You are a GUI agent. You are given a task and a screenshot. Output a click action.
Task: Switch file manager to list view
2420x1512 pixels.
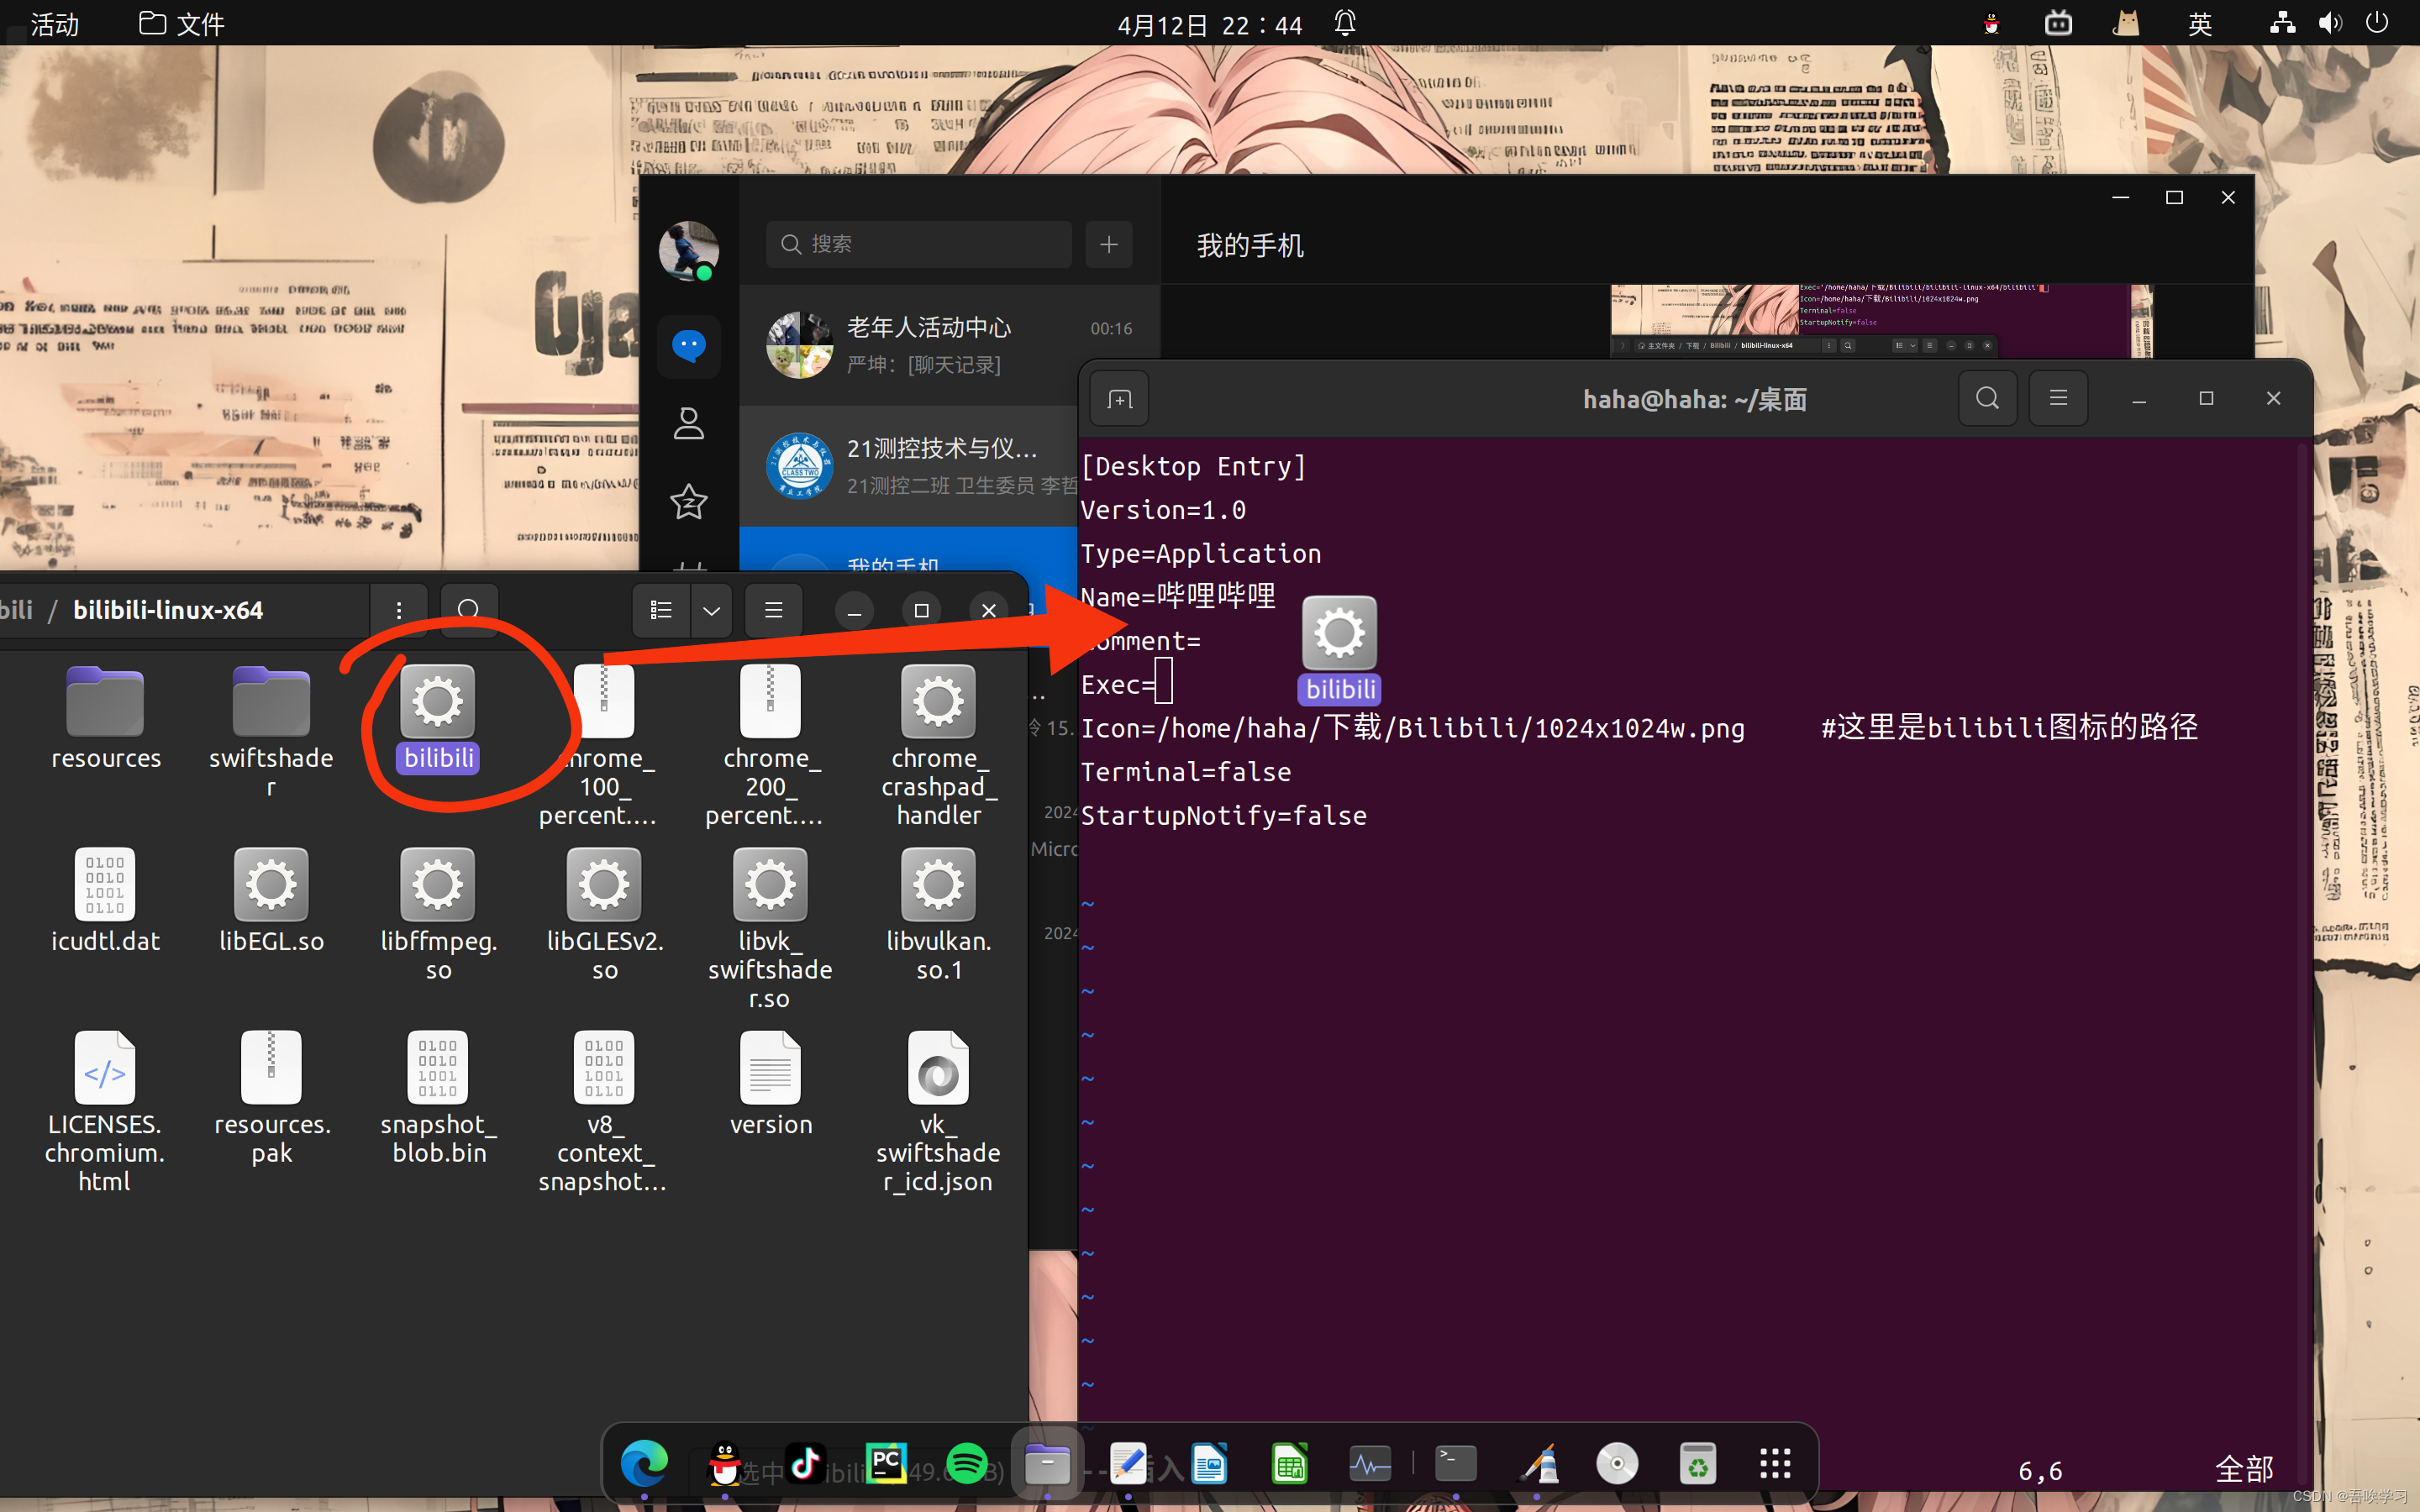click(661, 610)
